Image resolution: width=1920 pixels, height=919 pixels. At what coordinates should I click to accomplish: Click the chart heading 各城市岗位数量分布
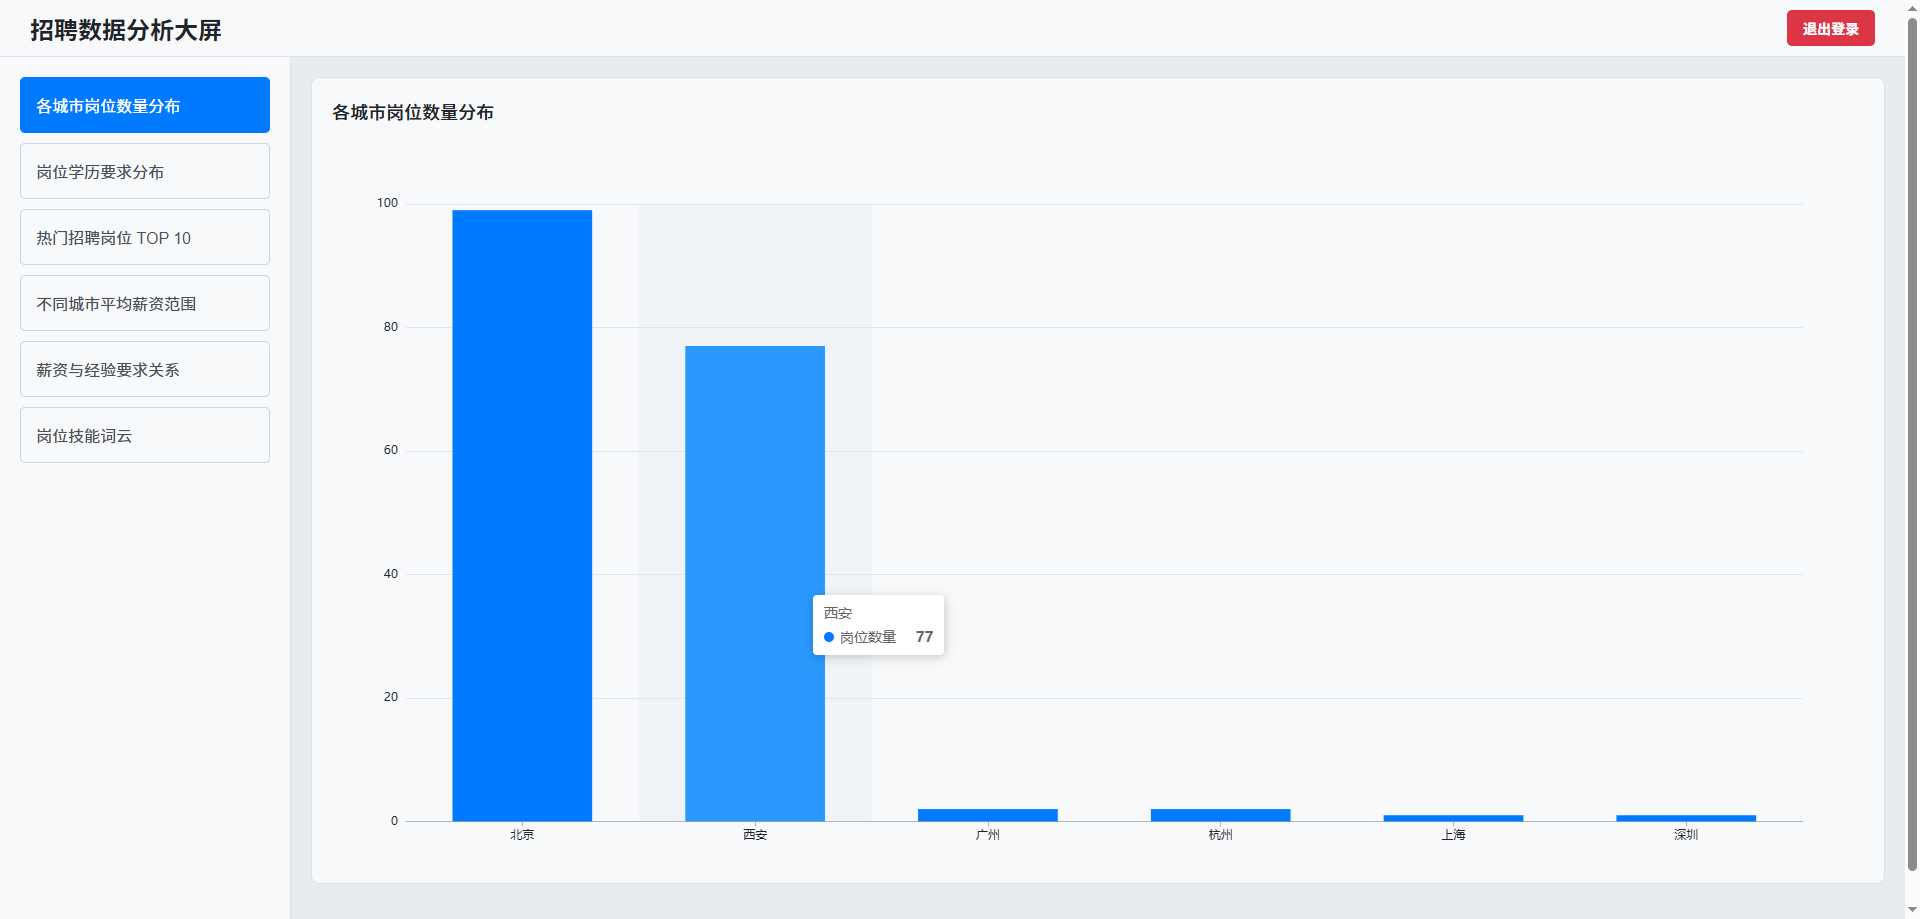point(413,112)
